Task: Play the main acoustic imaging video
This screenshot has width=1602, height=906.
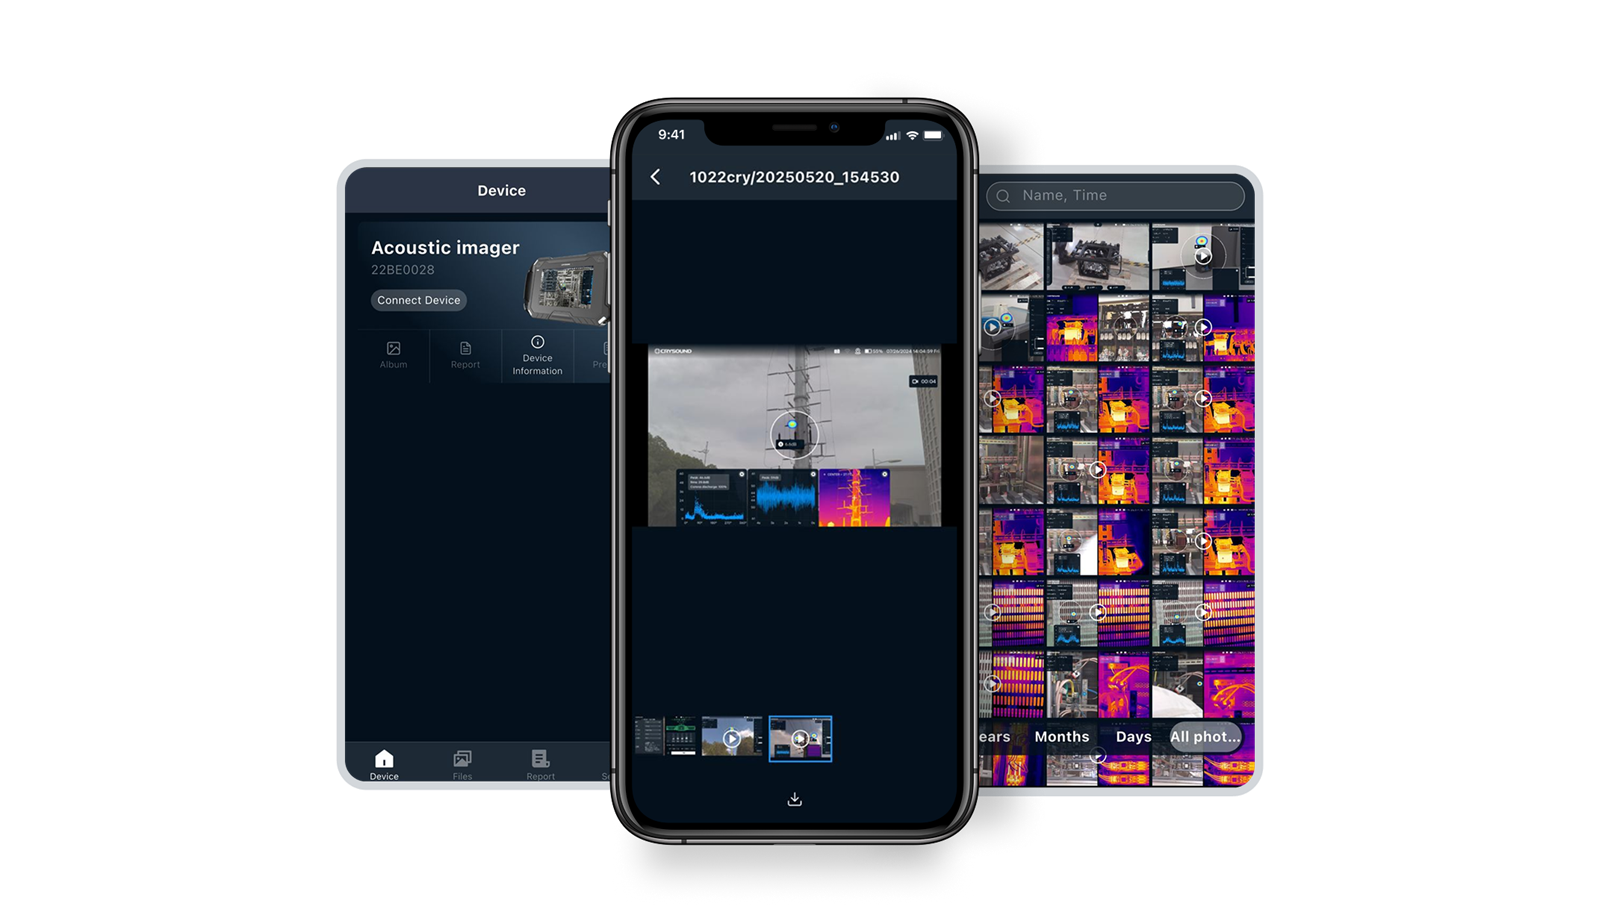Action: click(794, 435)
